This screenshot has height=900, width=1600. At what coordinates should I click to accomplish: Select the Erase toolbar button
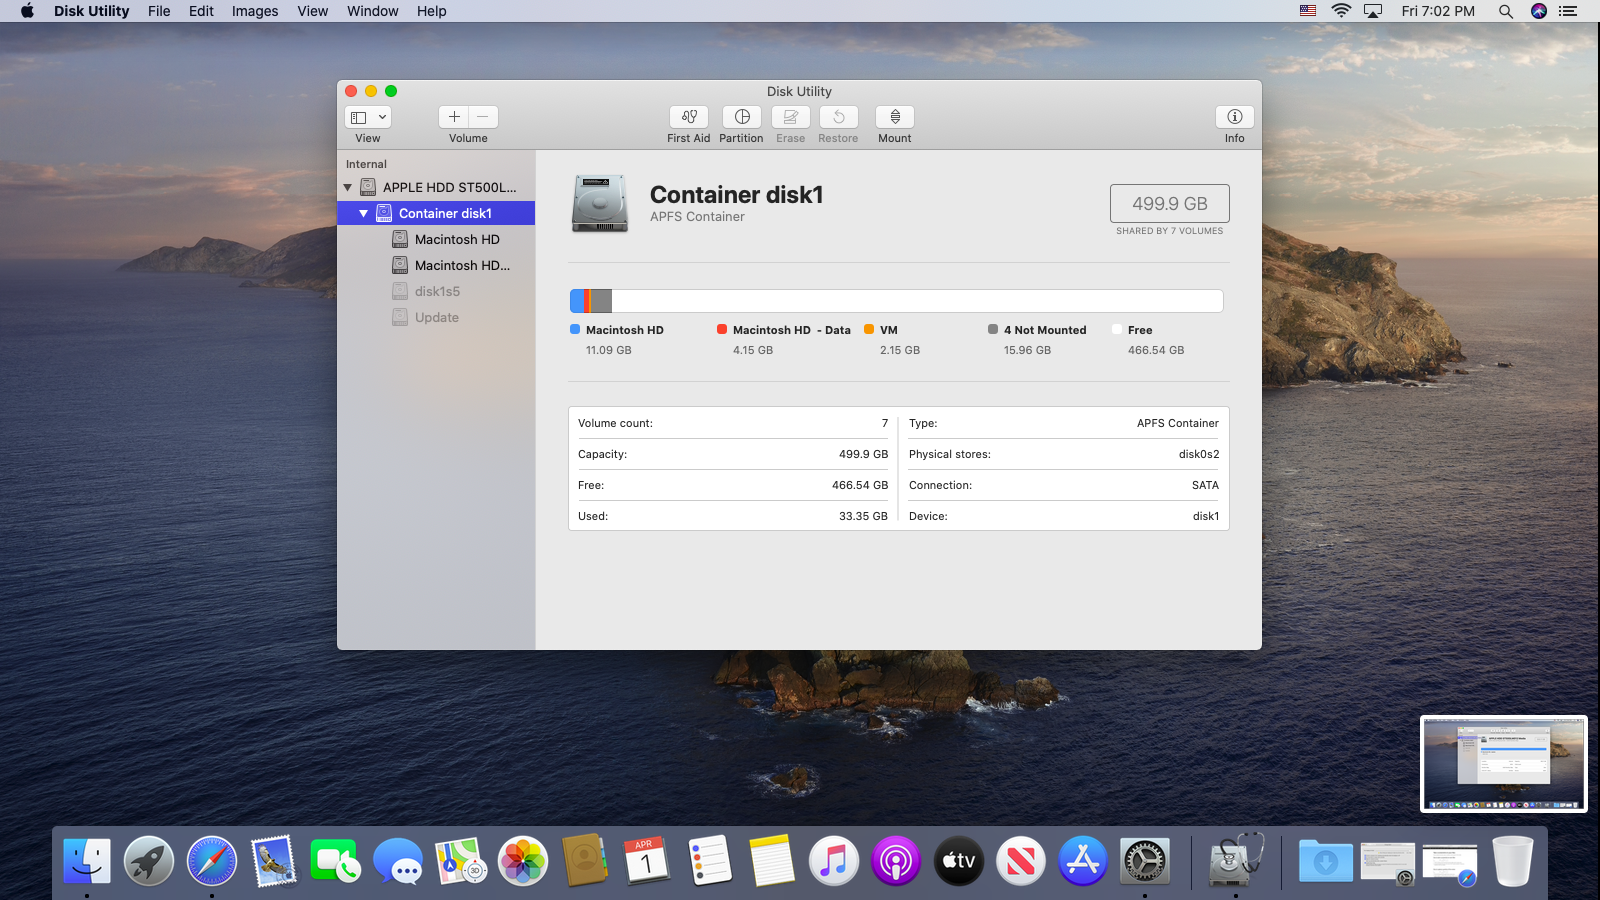click(790, 117)
